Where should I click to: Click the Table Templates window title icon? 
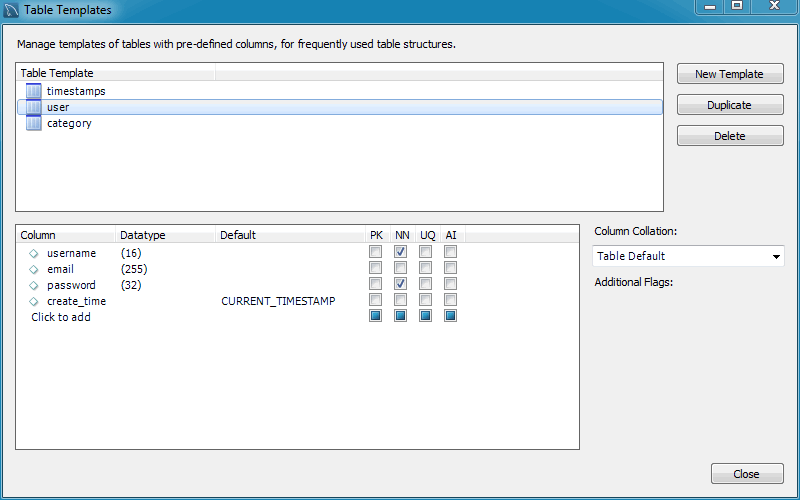pyautogui.click(x=12, y=10)
